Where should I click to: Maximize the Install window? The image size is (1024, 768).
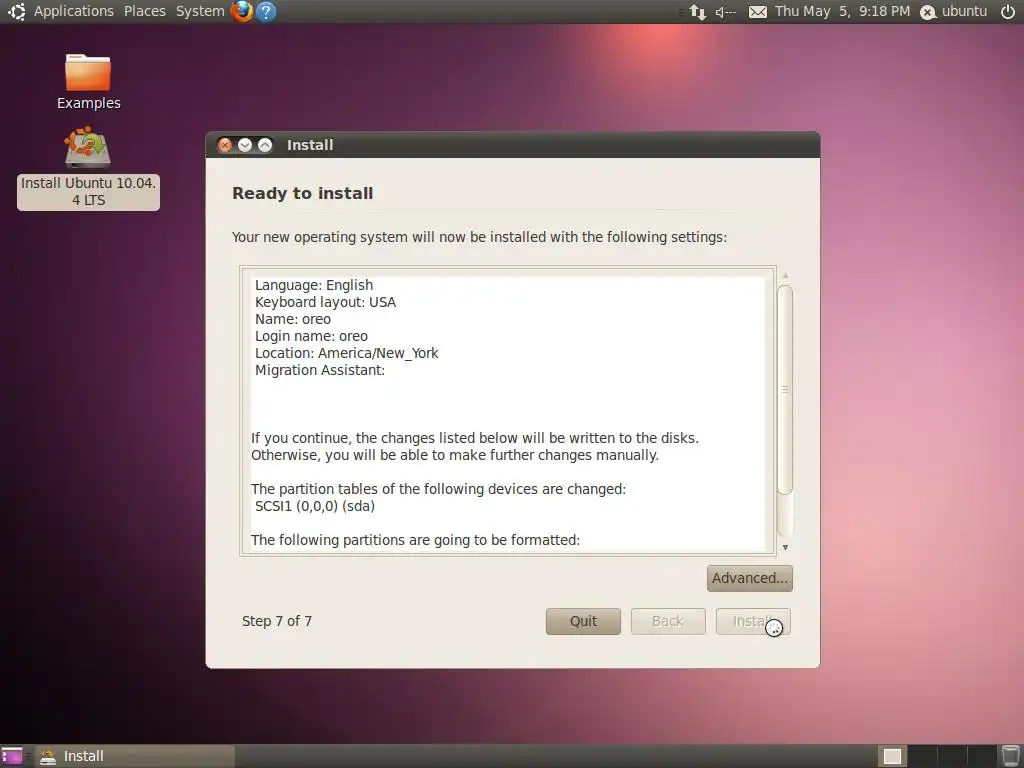pos(264,145)
